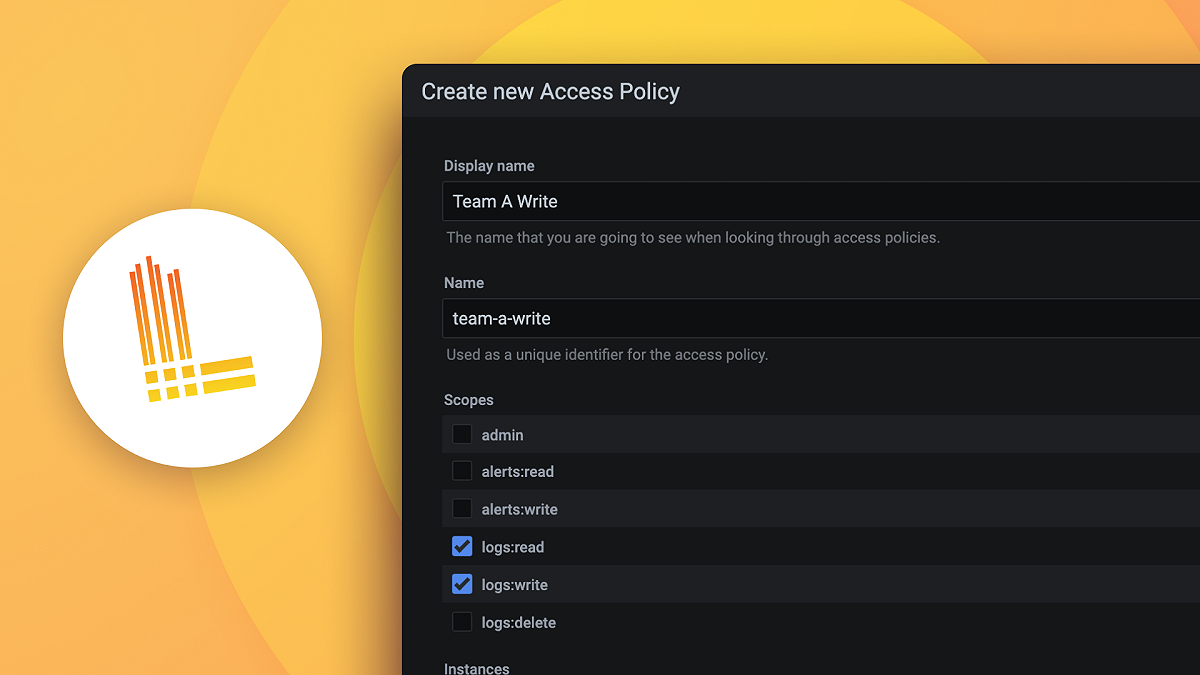
Task: Click the Scopes section heading
Action: 469,400
